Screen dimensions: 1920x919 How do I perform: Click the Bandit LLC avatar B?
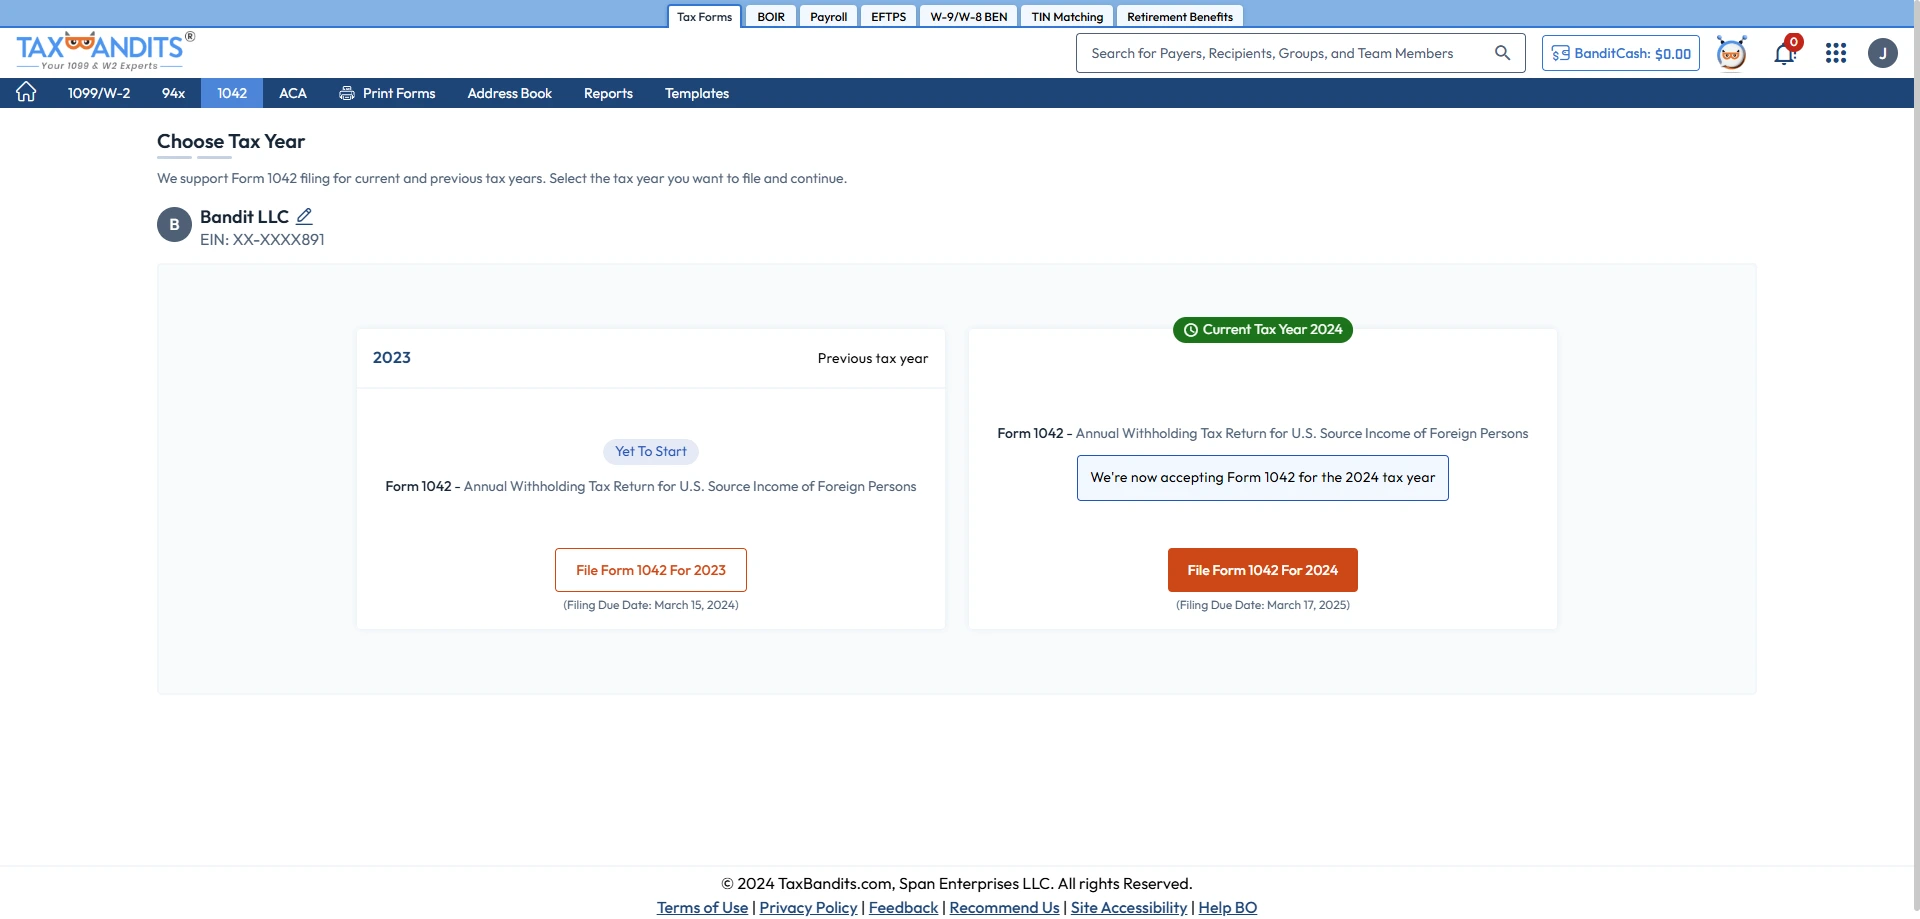click(174, 225)
